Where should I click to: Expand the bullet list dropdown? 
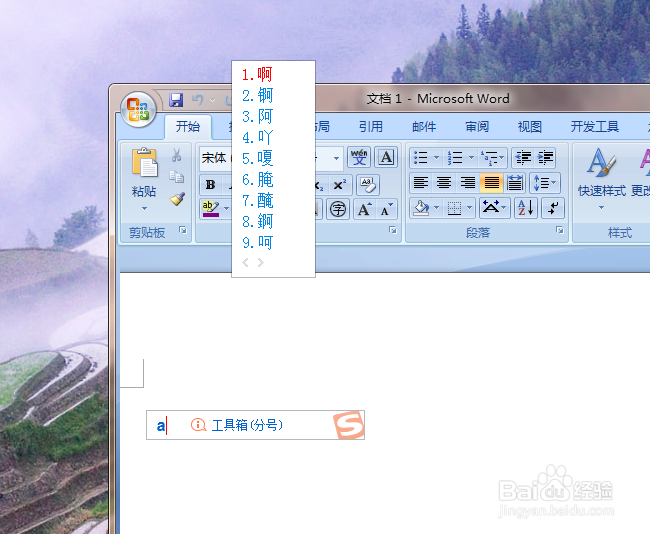[x=436, y=158]
